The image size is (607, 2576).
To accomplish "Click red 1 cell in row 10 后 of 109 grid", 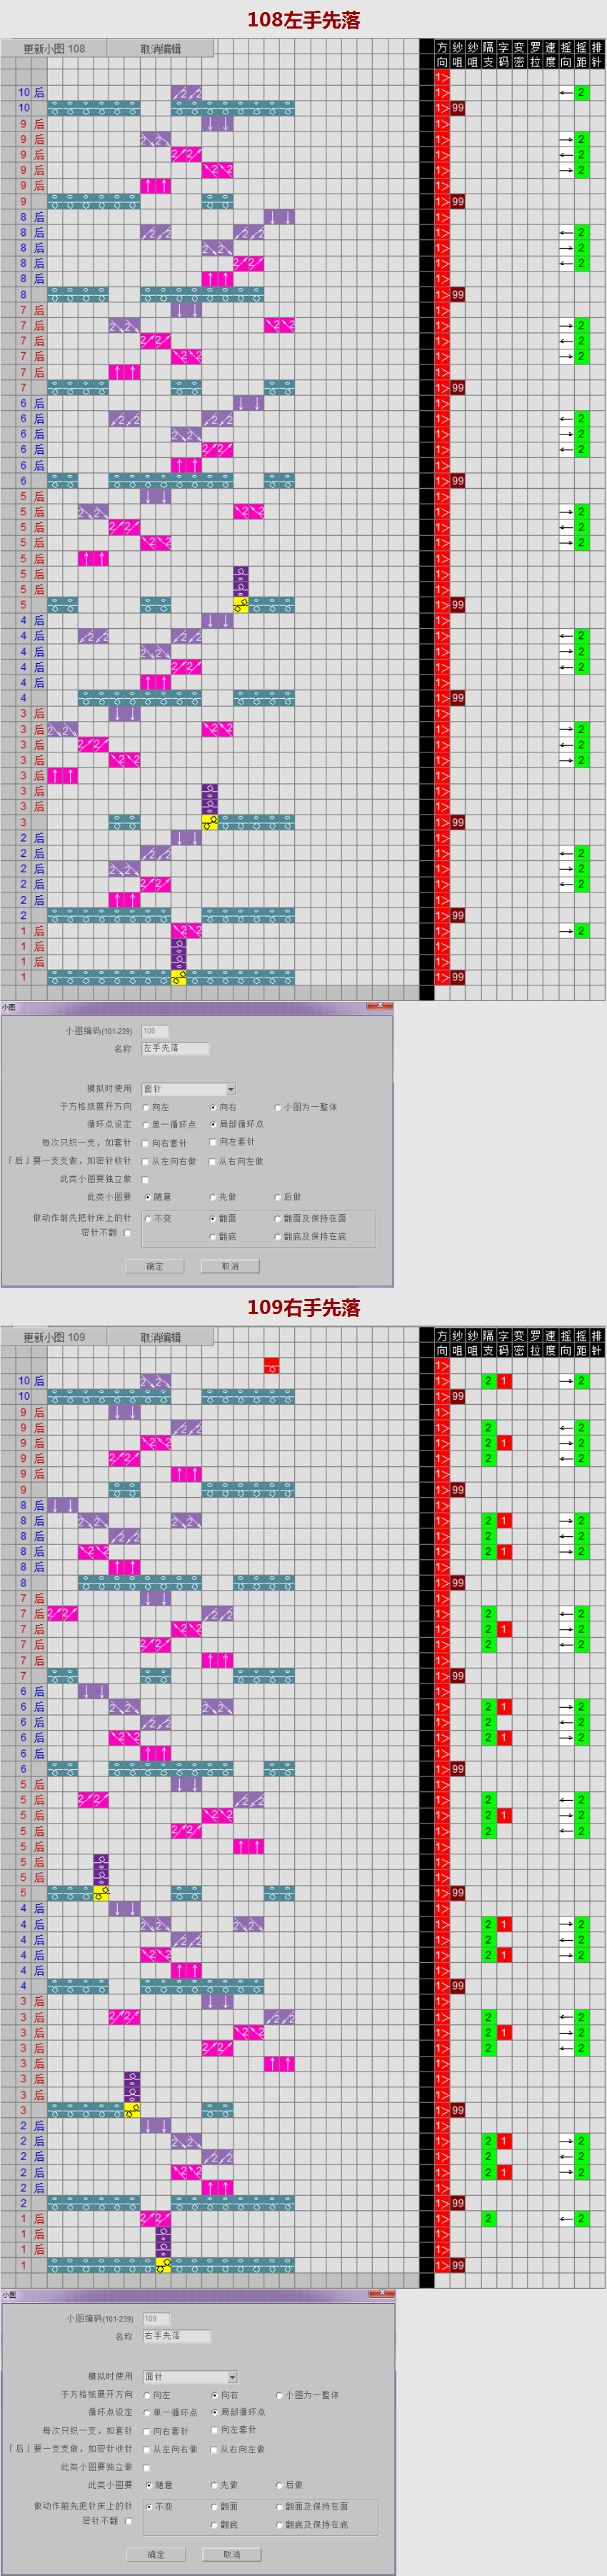I will point(504,1381).
